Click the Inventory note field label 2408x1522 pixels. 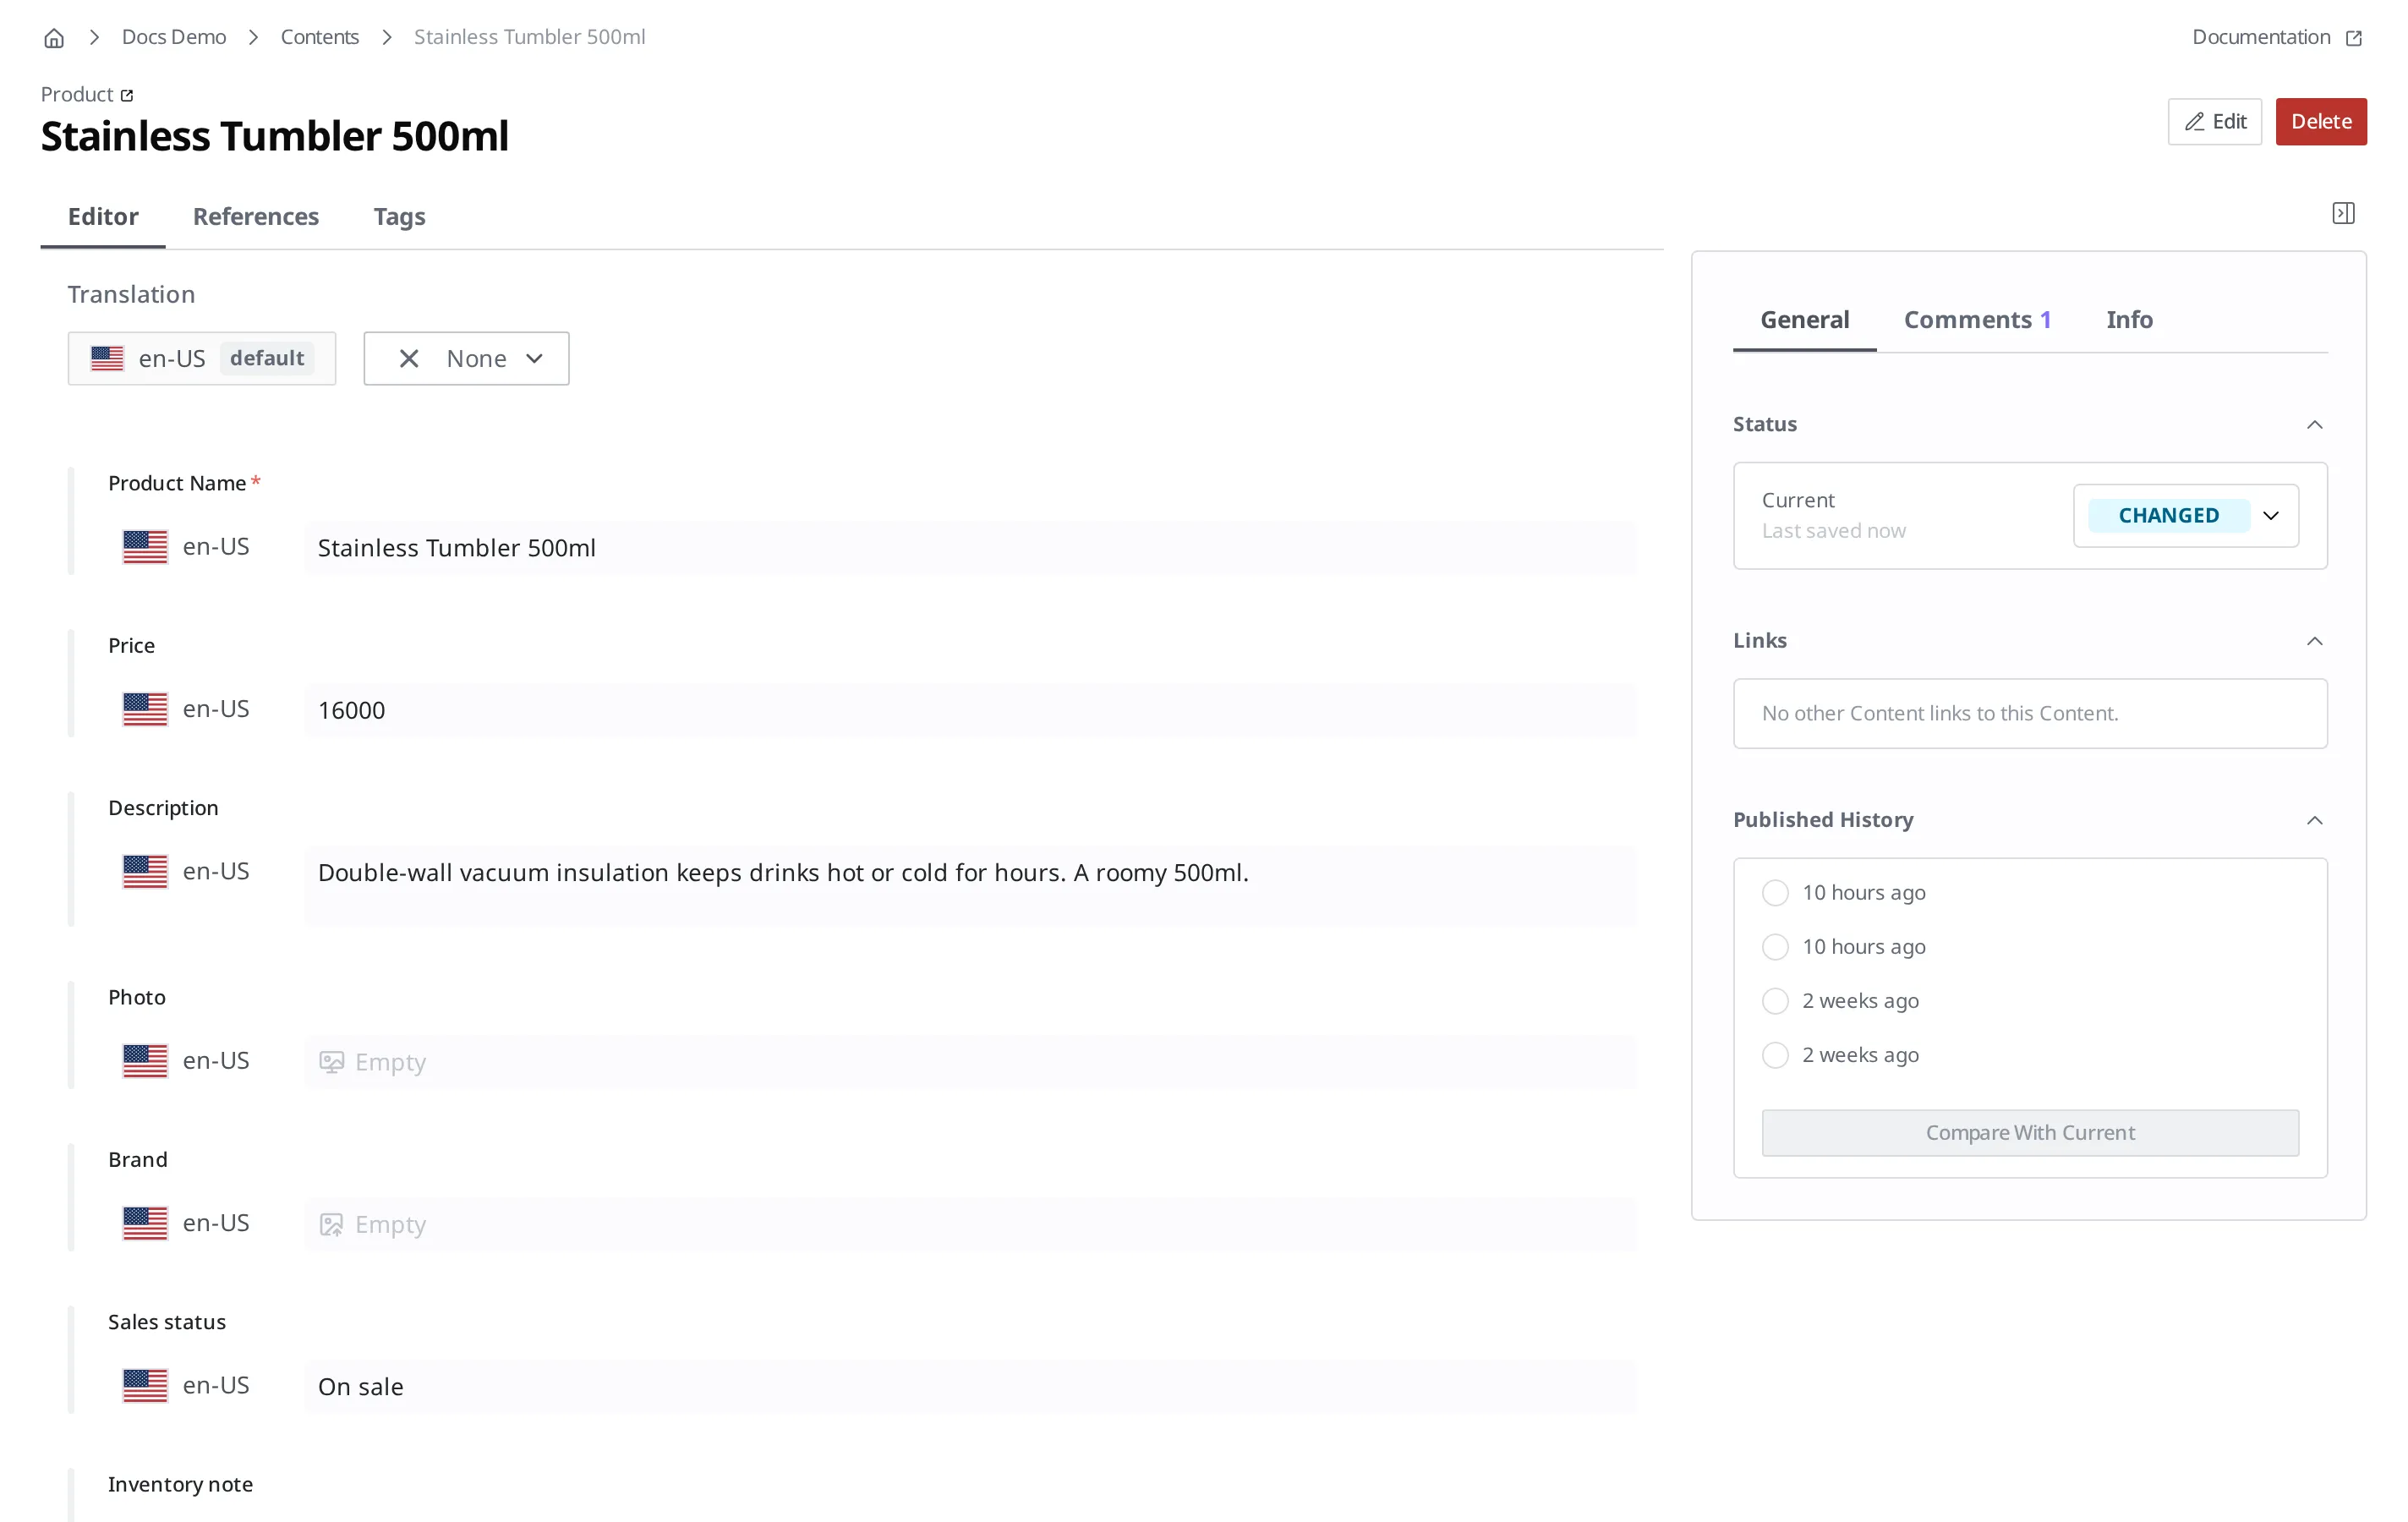click(x=180, y=1484)
